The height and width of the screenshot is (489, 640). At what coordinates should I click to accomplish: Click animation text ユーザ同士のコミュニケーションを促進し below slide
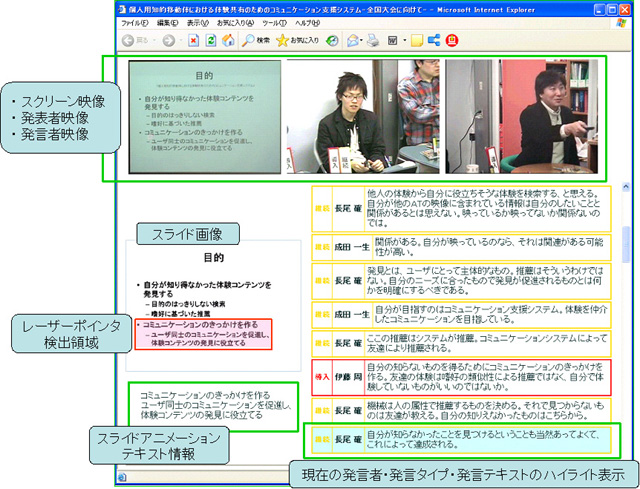(216, 405)
